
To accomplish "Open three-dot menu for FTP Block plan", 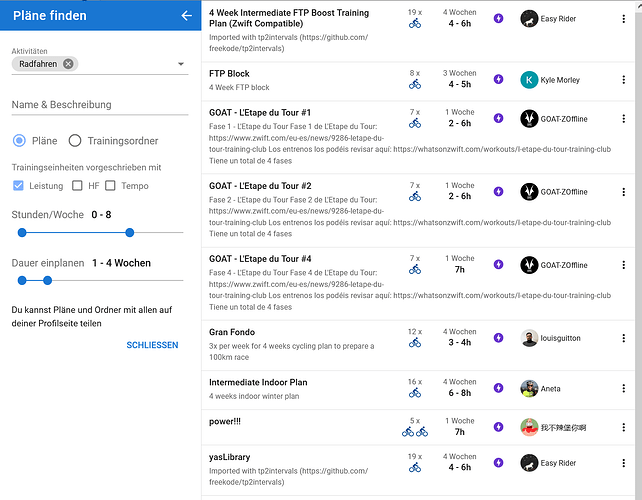I will coord(623,79).
